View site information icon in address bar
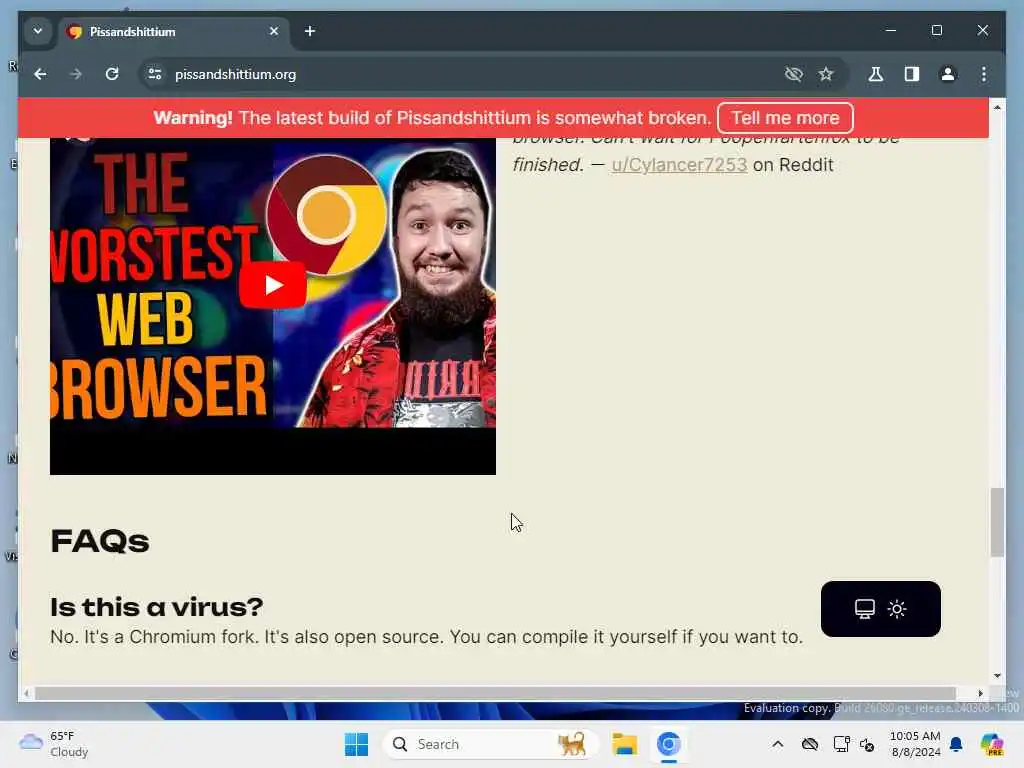This screenshot has width=1024, height=768. click(155, 74)
